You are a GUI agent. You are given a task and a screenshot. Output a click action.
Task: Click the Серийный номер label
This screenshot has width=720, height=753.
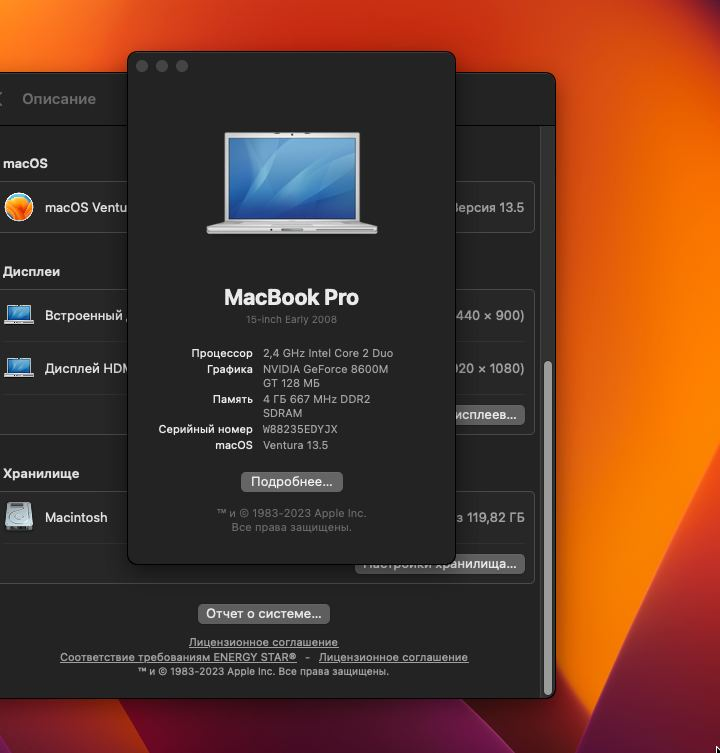[206, 429]
